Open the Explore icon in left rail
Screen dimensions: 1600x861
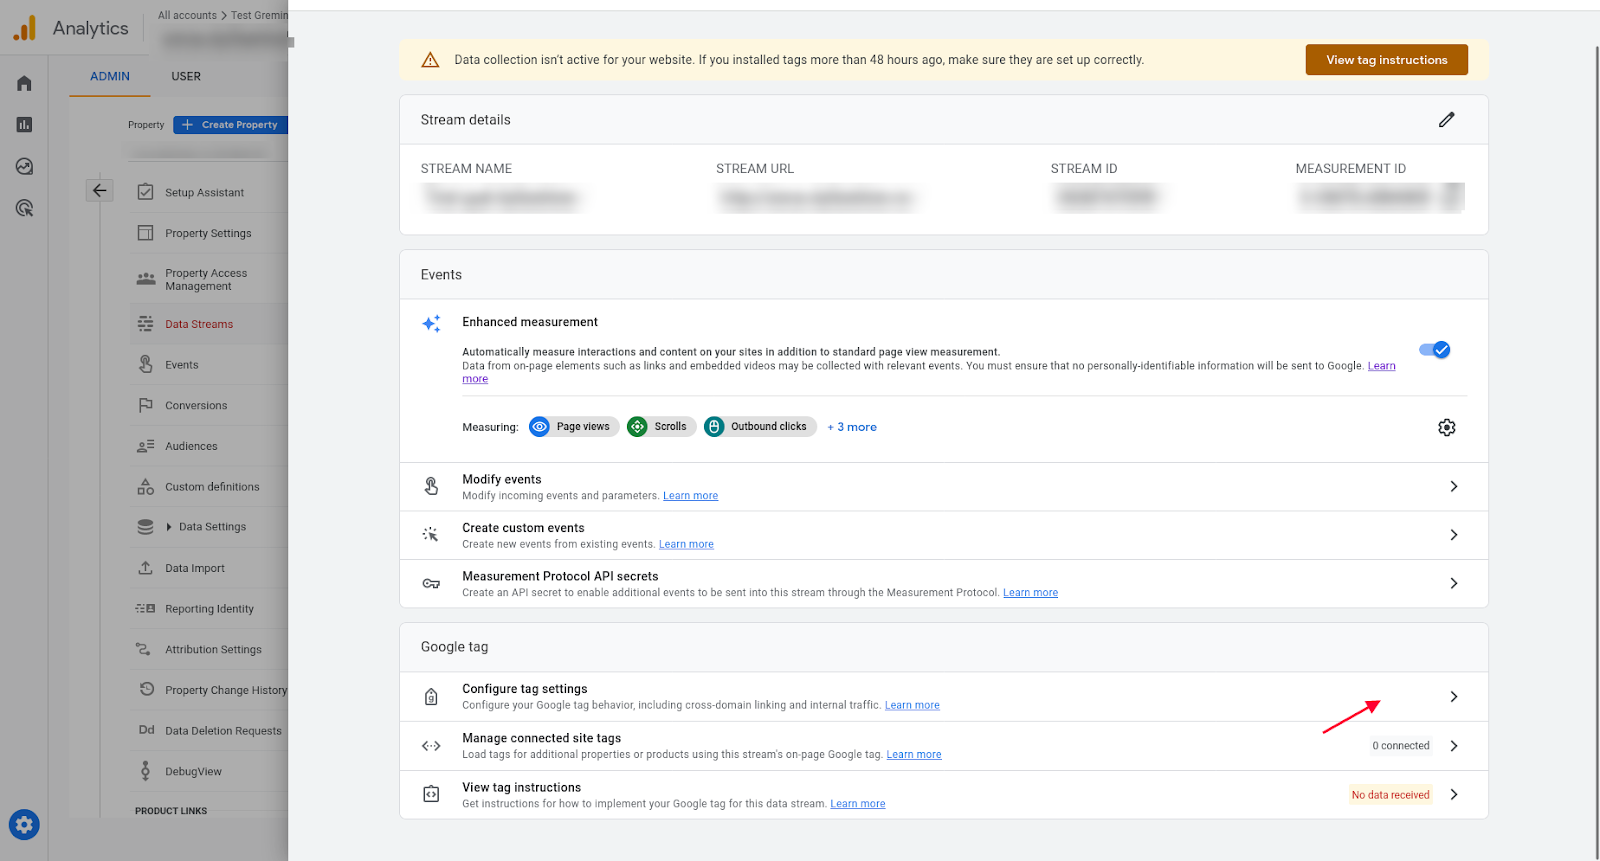coord(24,167)
